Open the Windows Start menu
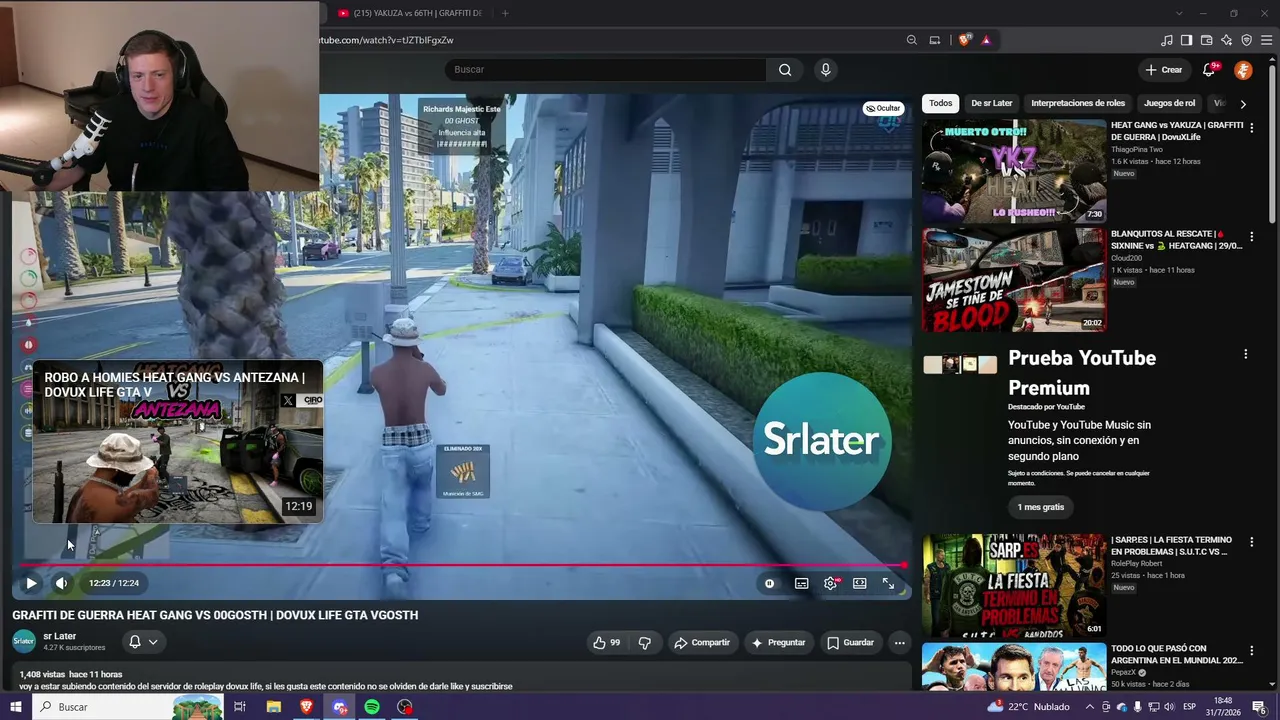 point(15,707)
